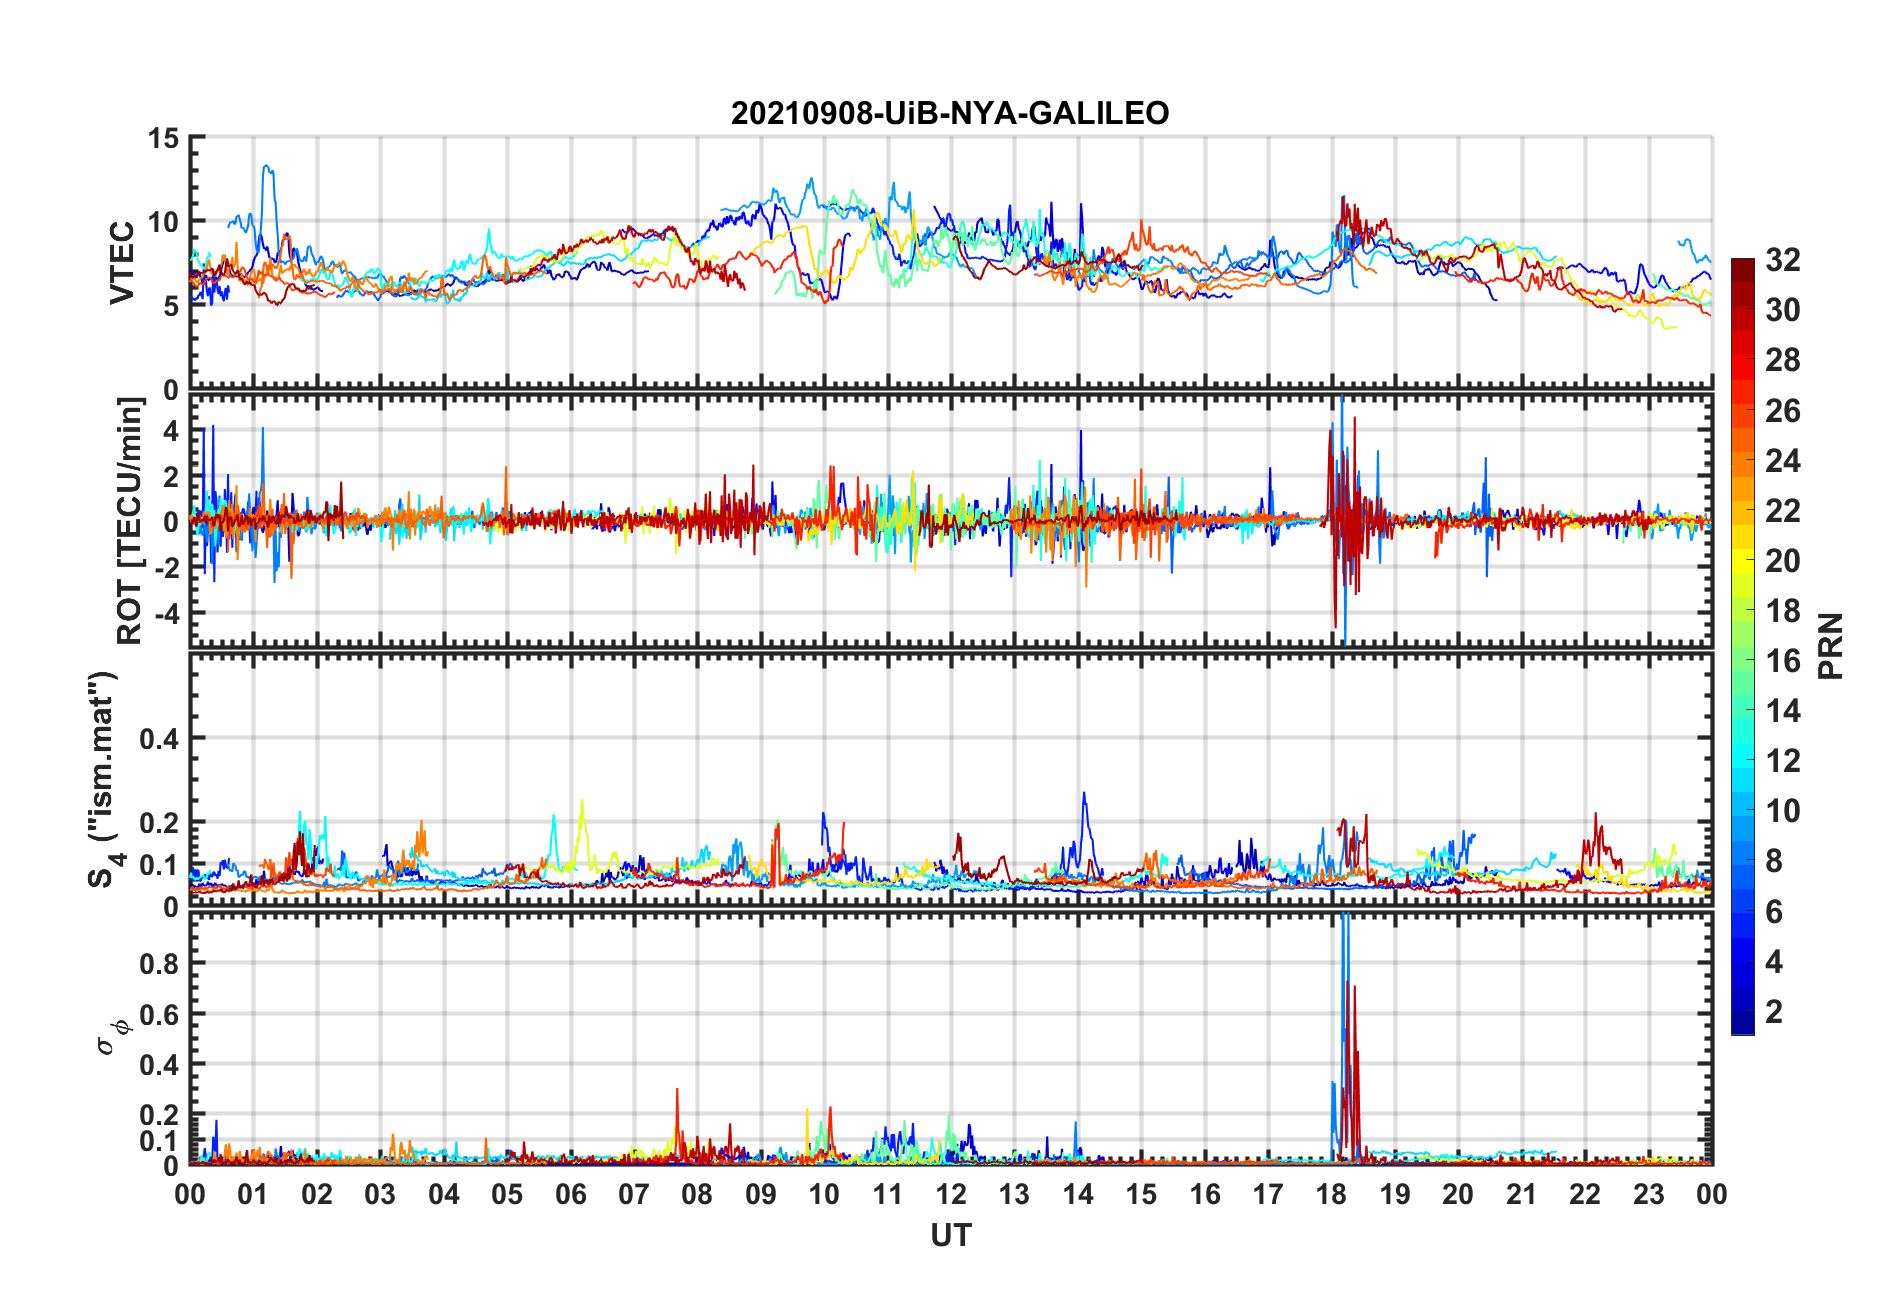Click the VTEC spike near 01 UT
Viewport: 1902px width, 1292px height.
coord(267,200)
